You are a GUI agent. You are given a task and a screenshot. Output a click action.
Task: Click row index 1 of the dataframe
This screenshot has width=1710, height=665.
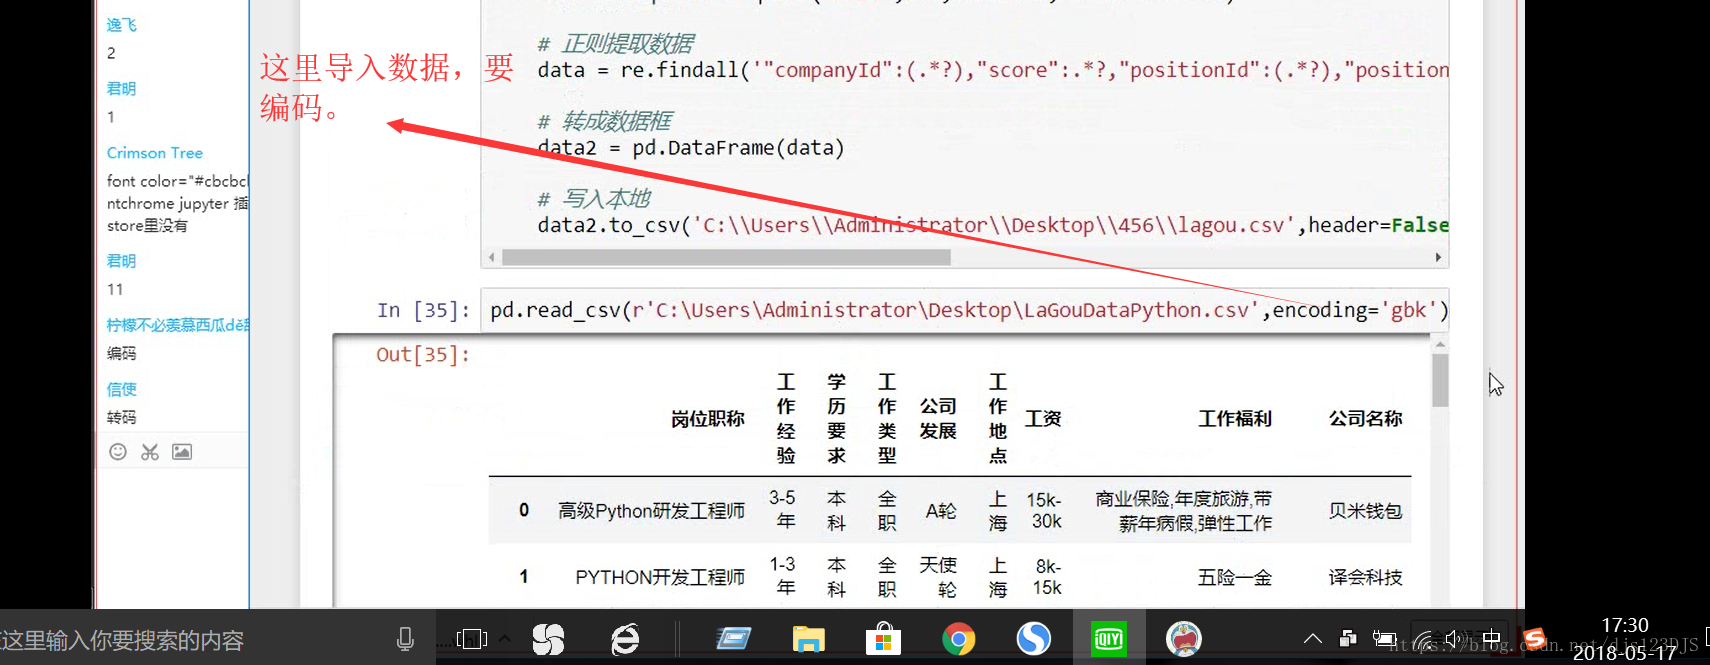(524, 576)
